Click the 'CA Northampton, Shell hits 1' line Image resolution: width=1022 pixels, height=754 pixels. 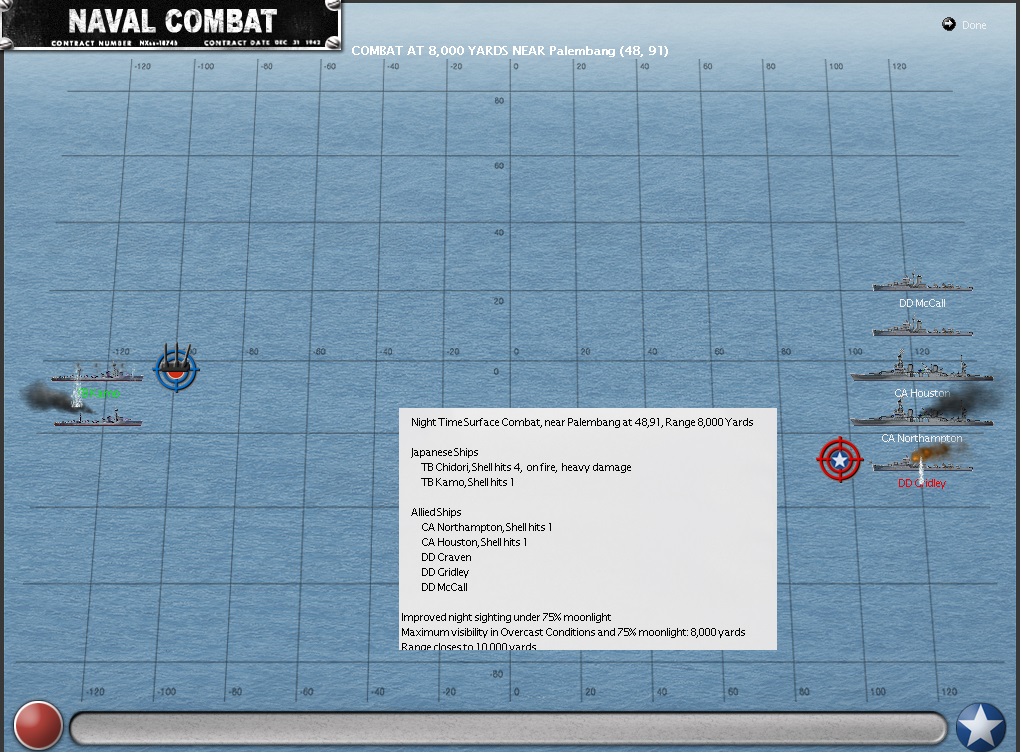tap(486, 527)
